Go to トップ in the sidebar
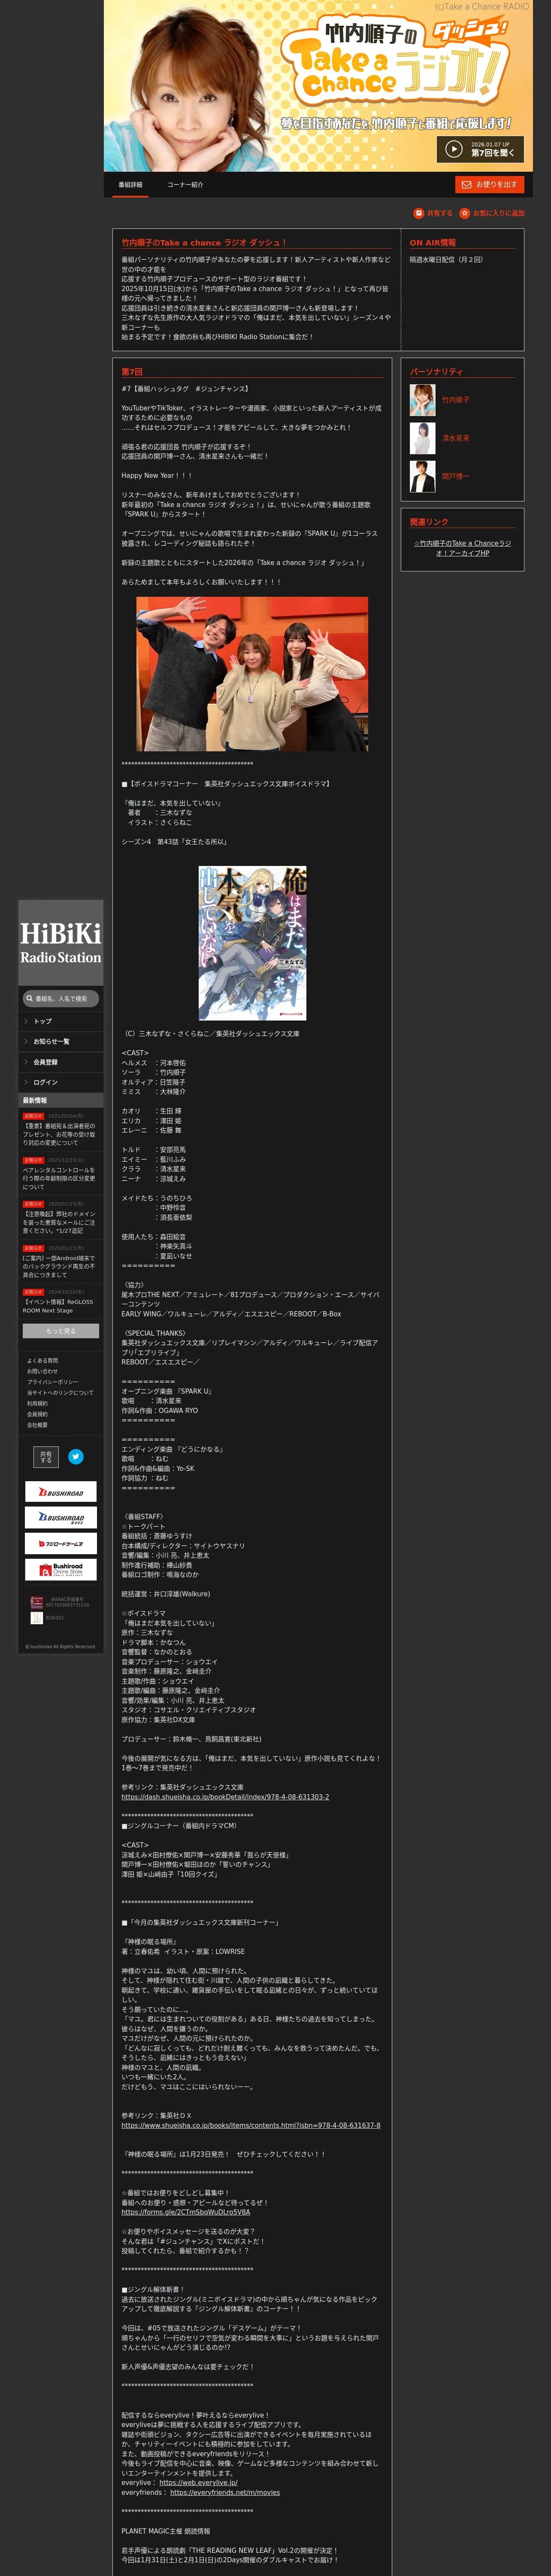The width and height of the screenshot is (551, 2576). [61, 1021]
